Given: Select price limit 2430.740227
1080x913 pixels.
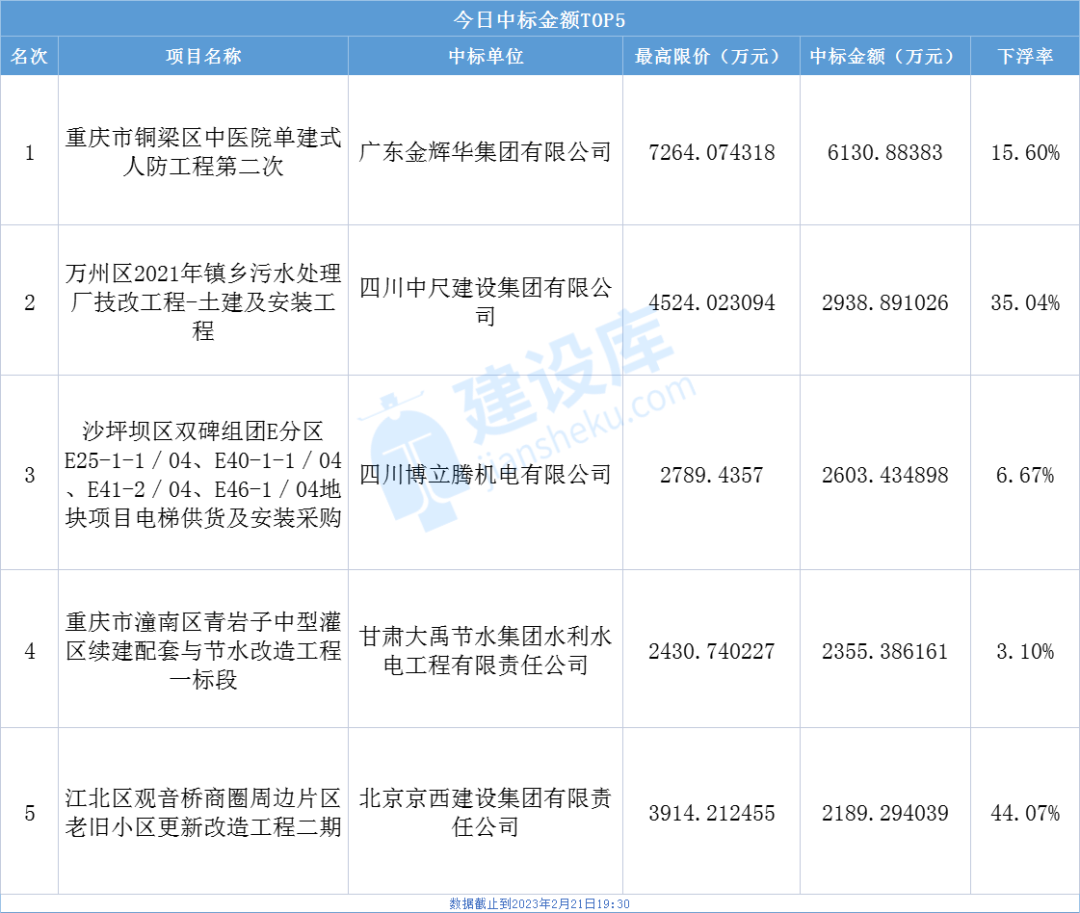Looking at the screenshot, I should click(711, 652).
